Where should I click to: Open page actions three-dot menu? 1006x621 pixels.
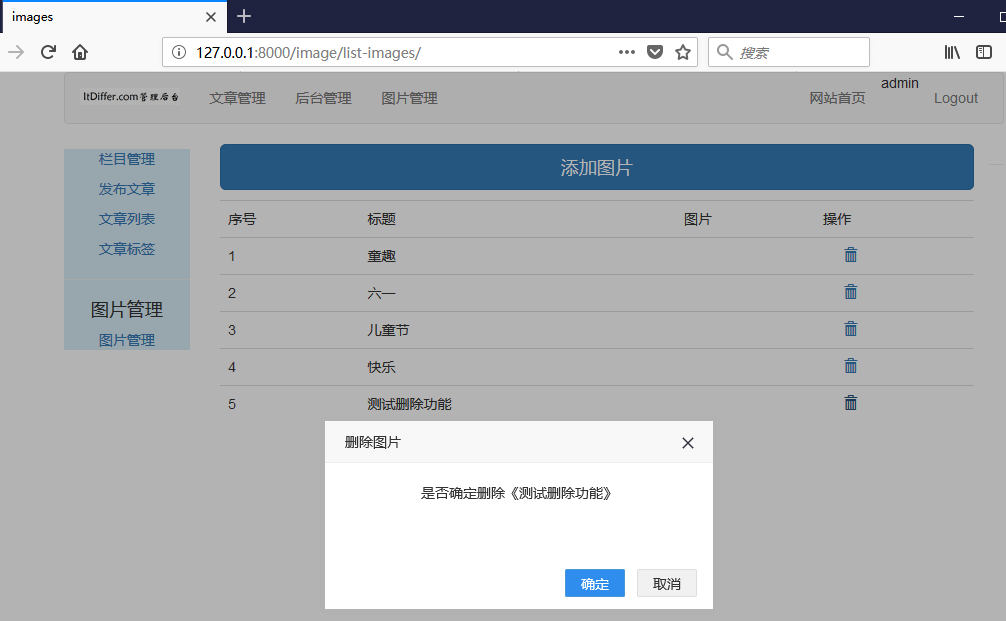(x=627, y=52)
